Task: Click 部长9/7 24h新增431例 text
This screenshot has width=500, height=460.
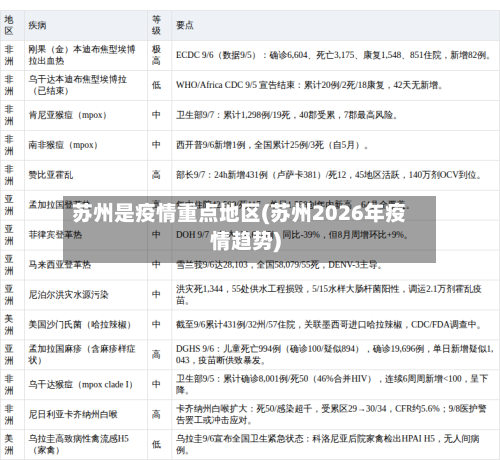Action: point(329,175)
